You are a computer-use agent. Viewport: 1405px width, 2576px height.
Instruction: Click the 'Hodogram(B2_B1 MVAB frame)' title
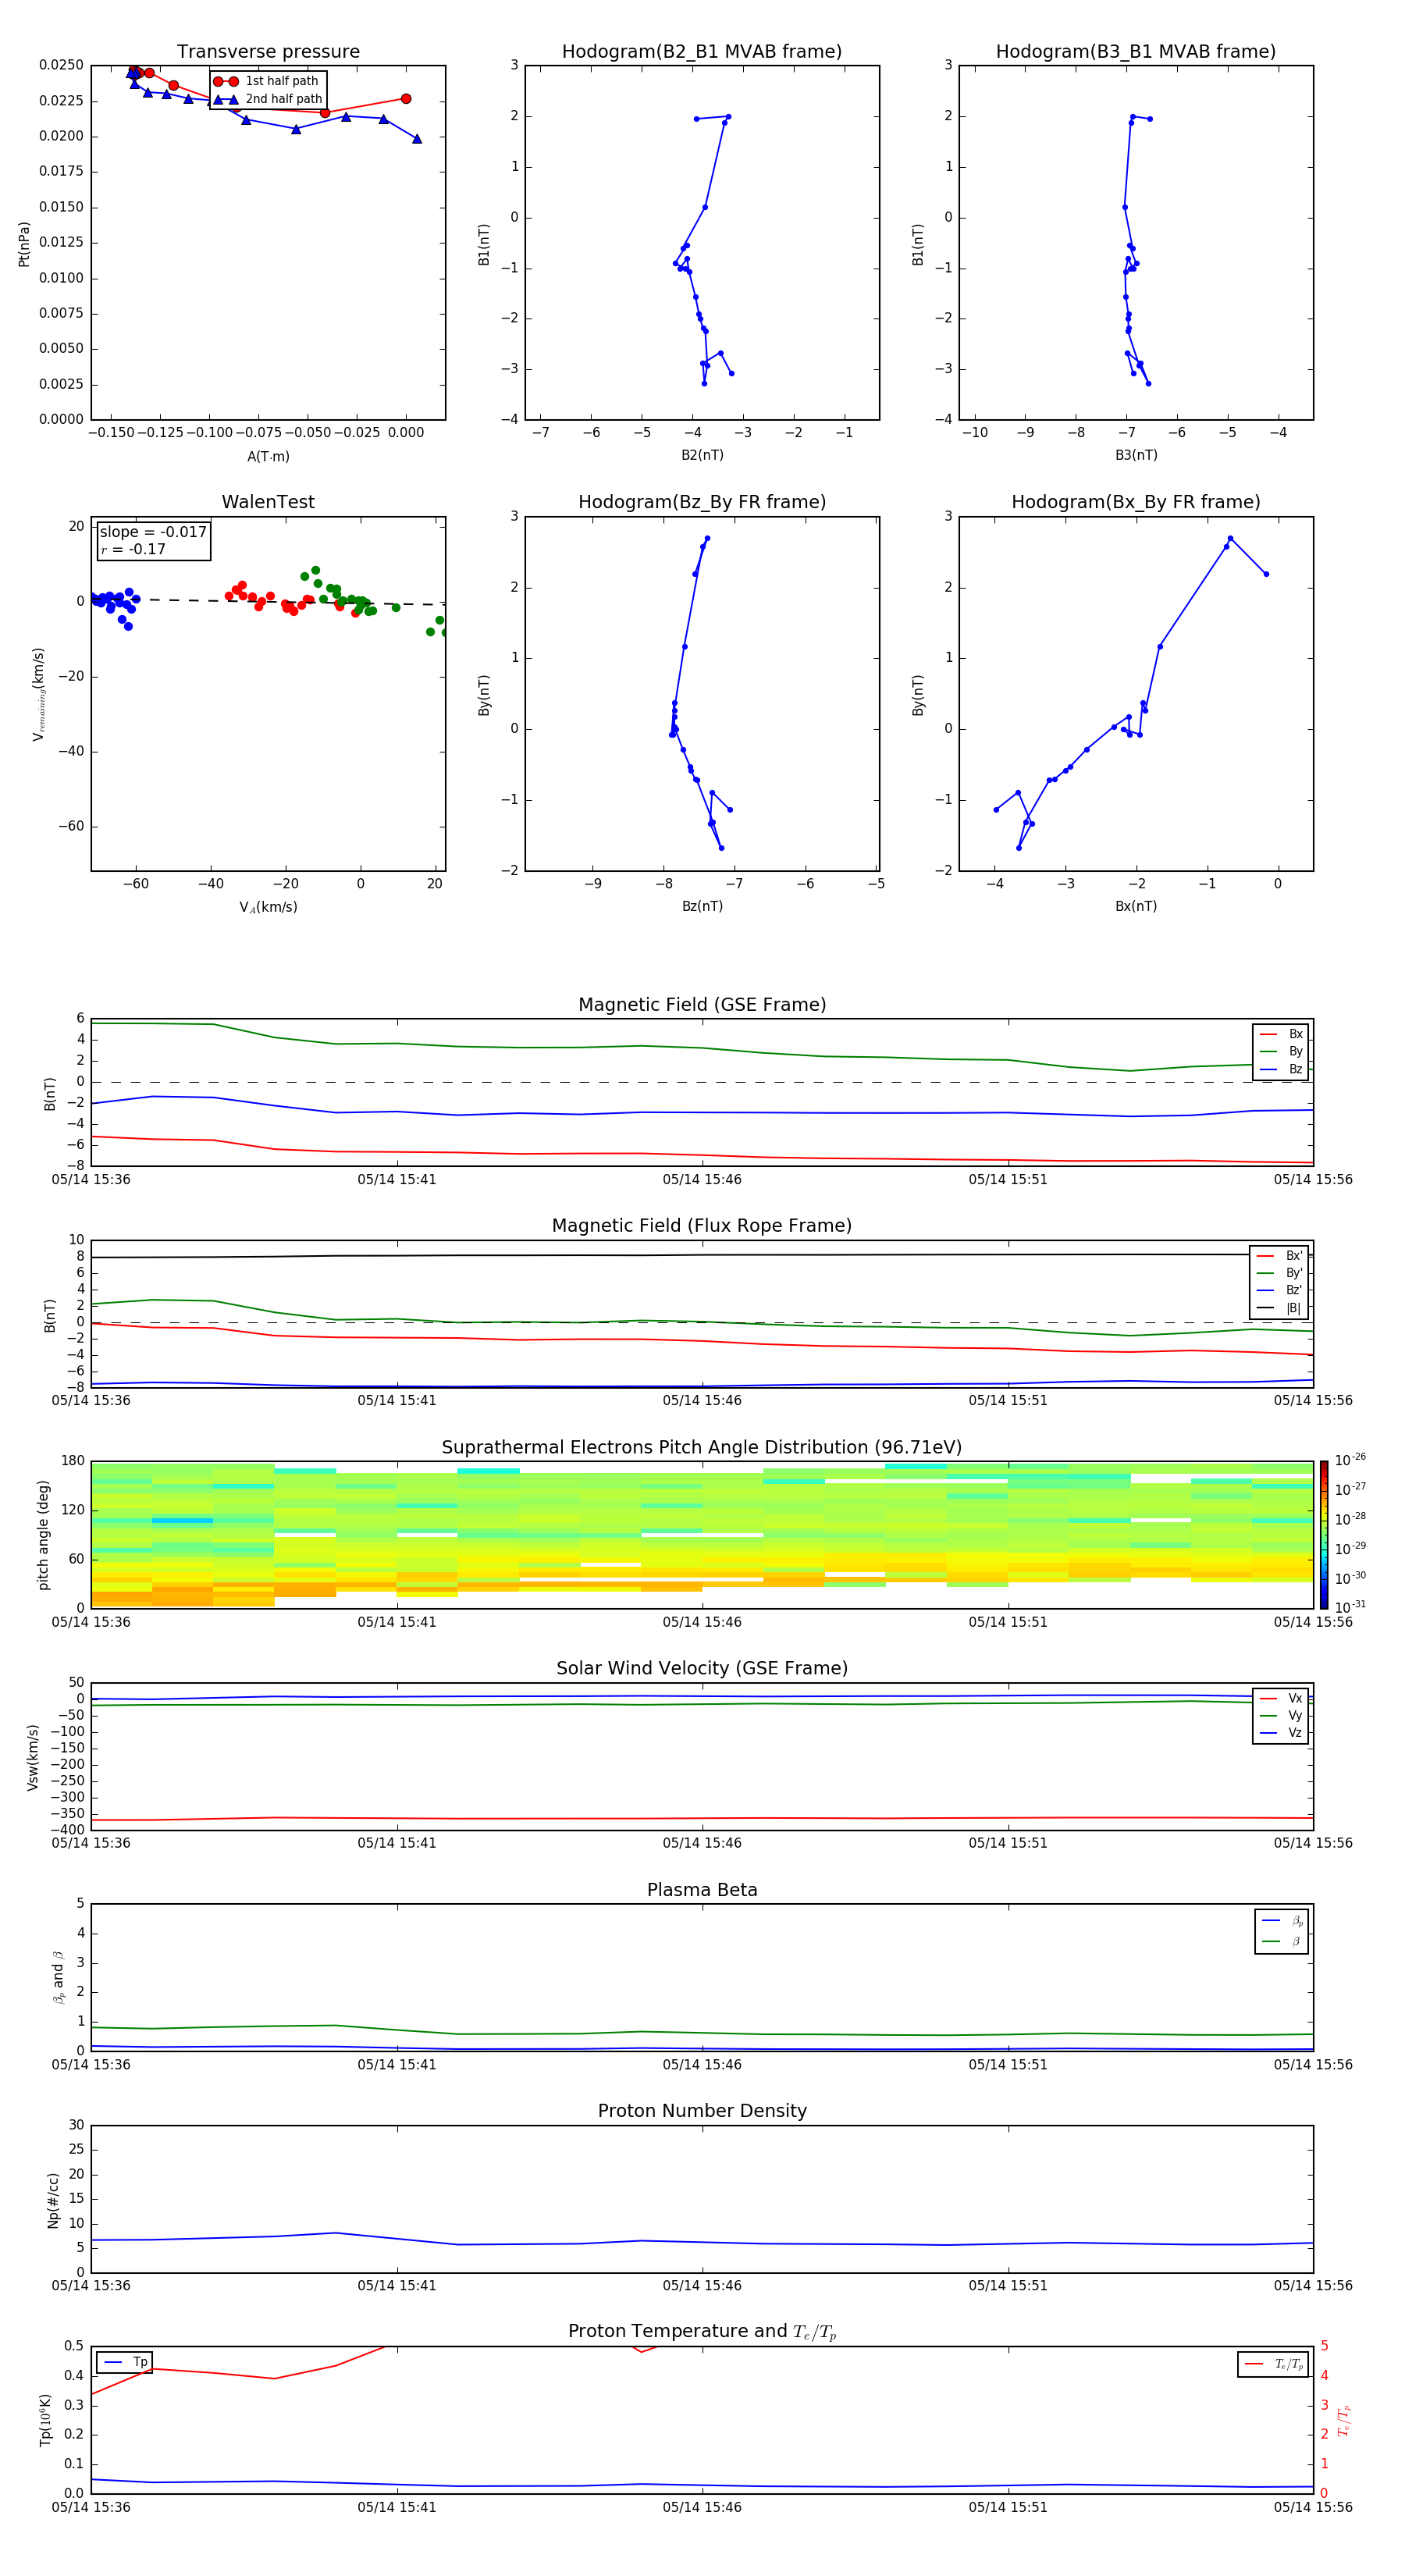tap(702, 52)
